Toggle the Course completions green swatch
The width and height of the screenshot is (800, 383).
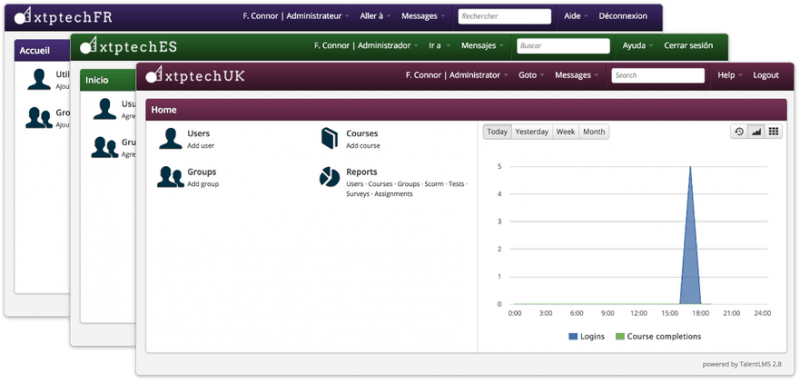(620, 337)
